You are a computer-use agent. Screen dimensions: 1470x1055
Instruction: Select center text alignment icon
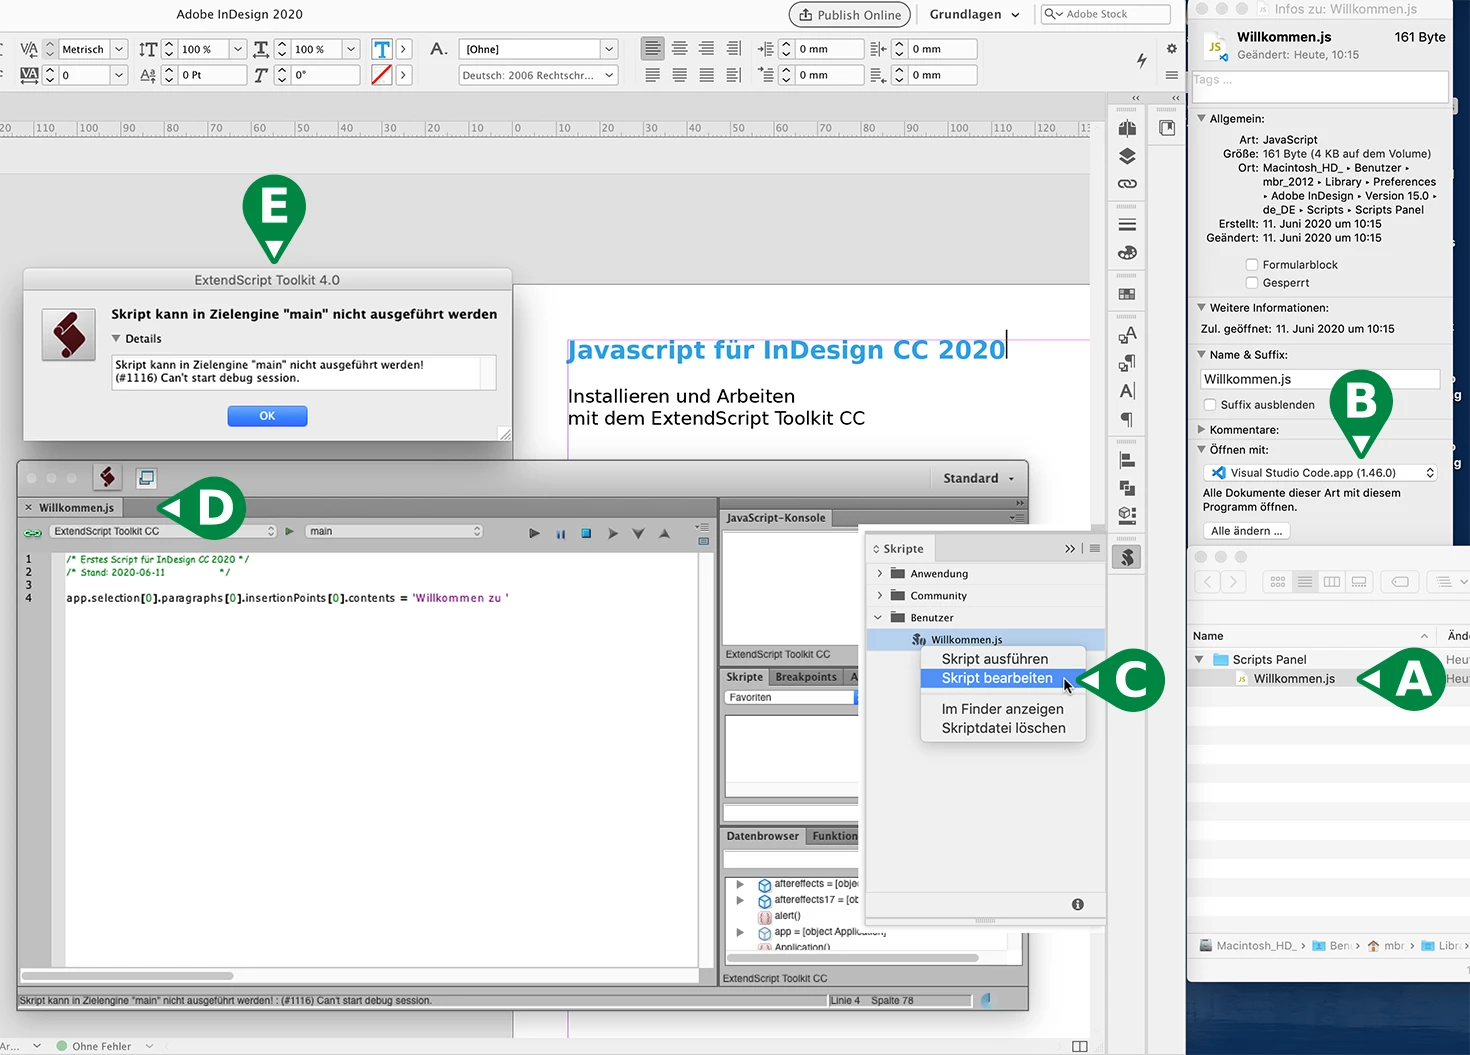pyautogui.click(x=680, y=48)
